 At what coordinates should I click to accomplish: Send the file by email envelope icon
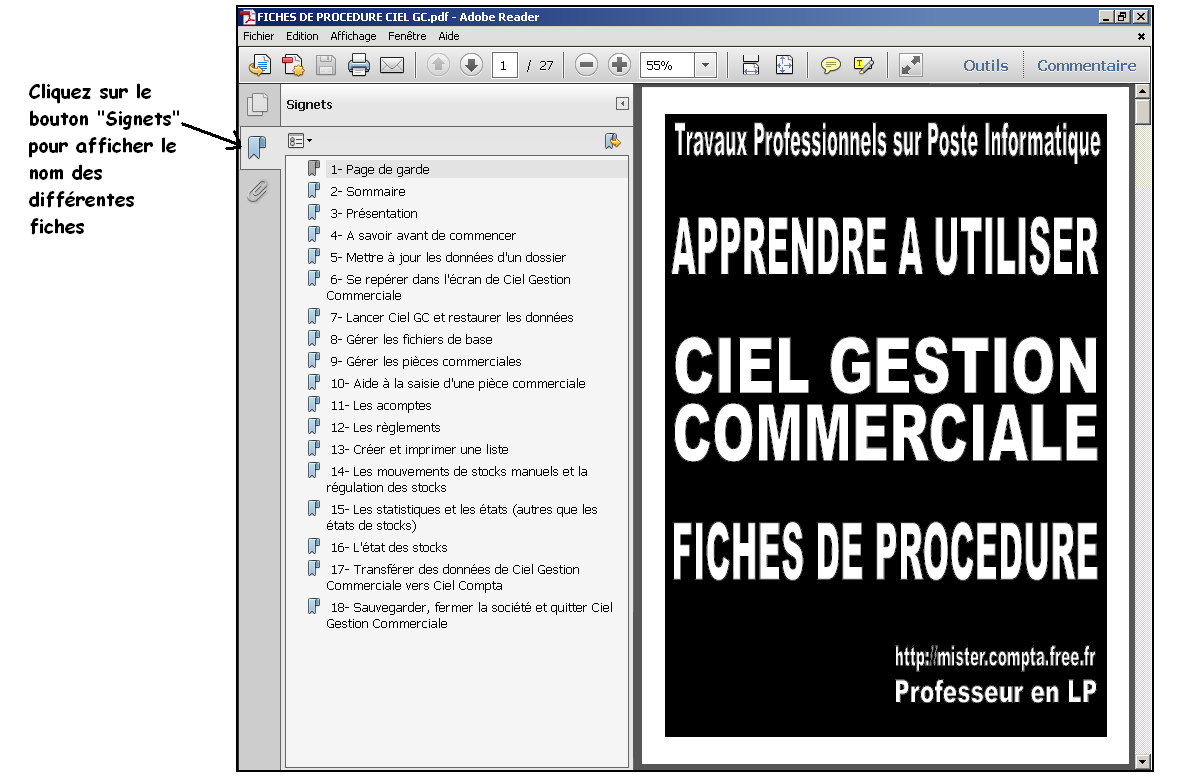(x=392, y=65)
